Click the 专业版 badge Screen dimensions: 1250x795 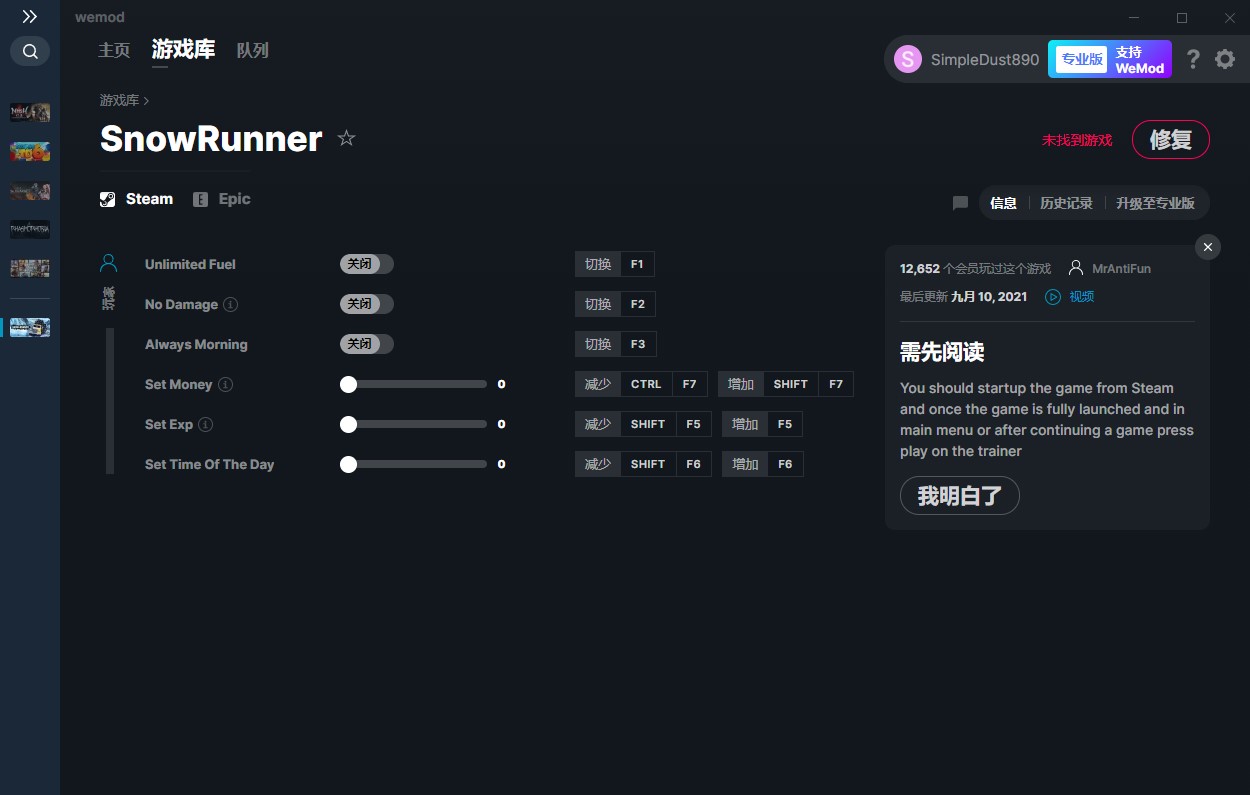coord(1082,59)
